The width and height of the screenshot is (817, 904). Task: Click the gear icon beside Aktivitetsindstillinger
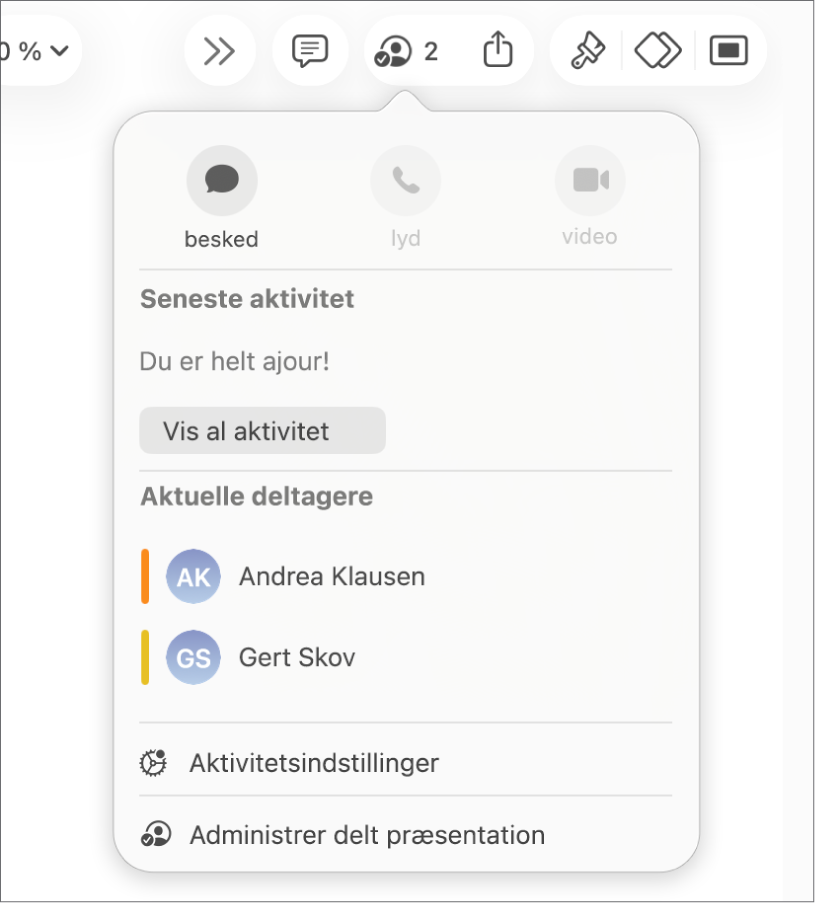pyautogui.click(x=153, y=763)
